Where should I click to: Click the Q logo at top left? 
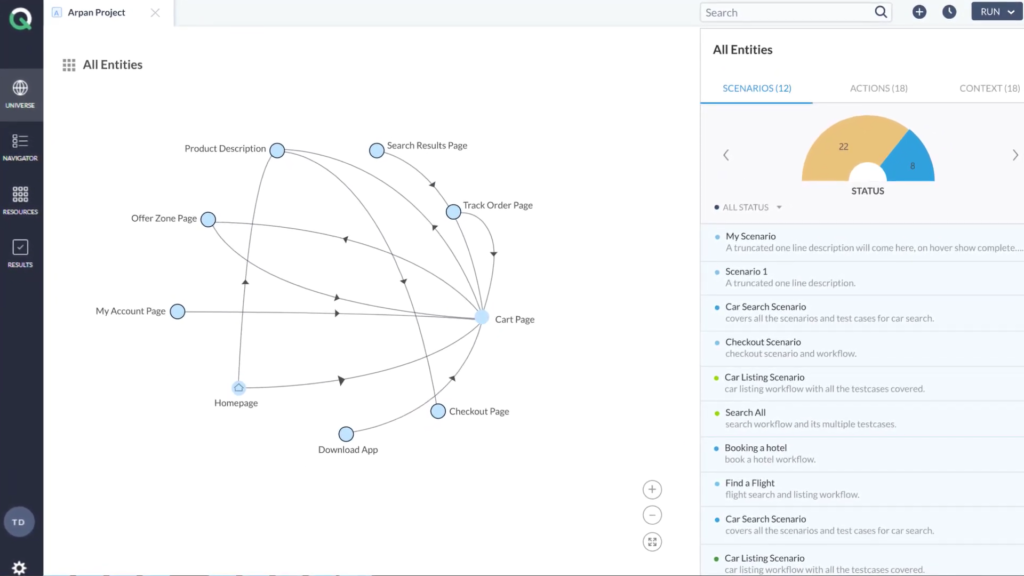(x=20, y=17)
